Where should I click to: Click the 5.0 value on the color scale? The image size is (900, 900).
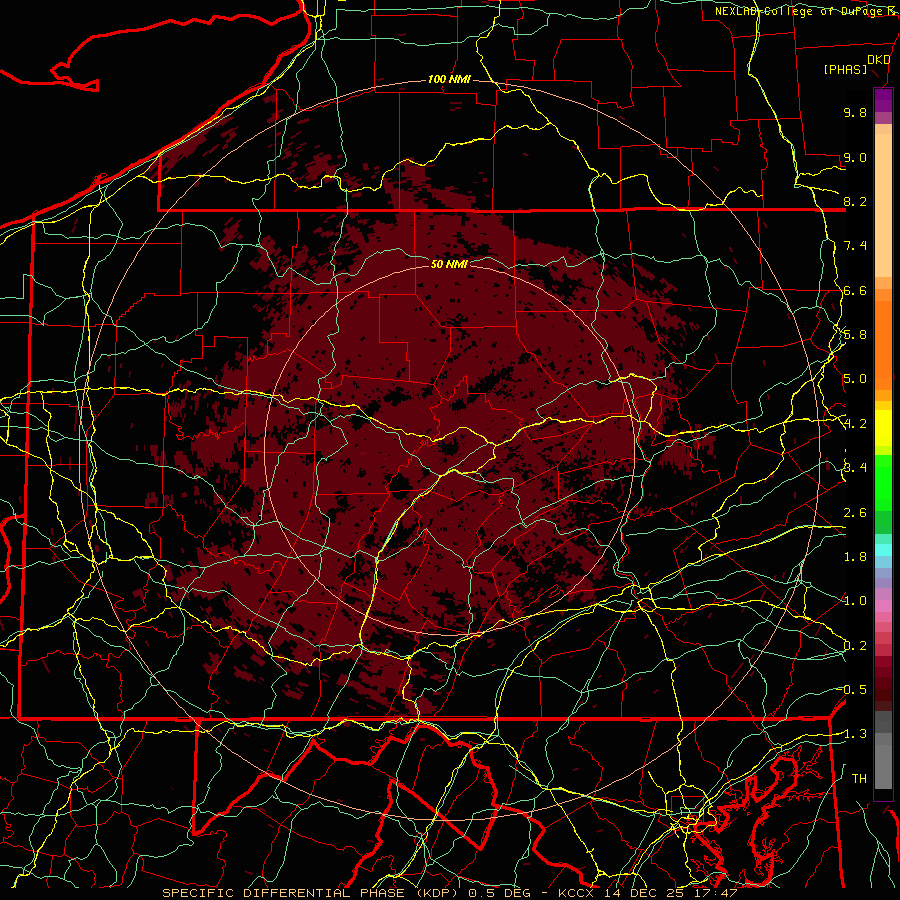(855, 379)
